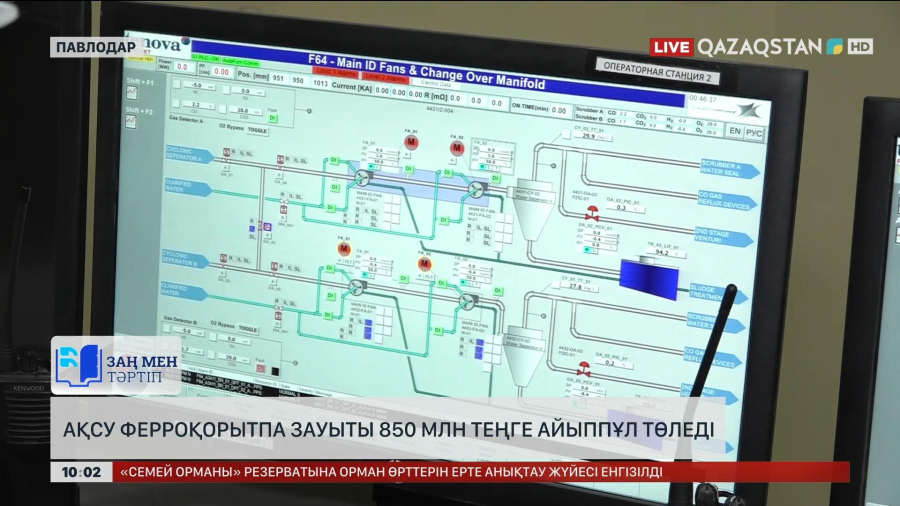Go to upper CO Gas Reflux Devices arrow

pyautogui.click(x=727, y=201)
